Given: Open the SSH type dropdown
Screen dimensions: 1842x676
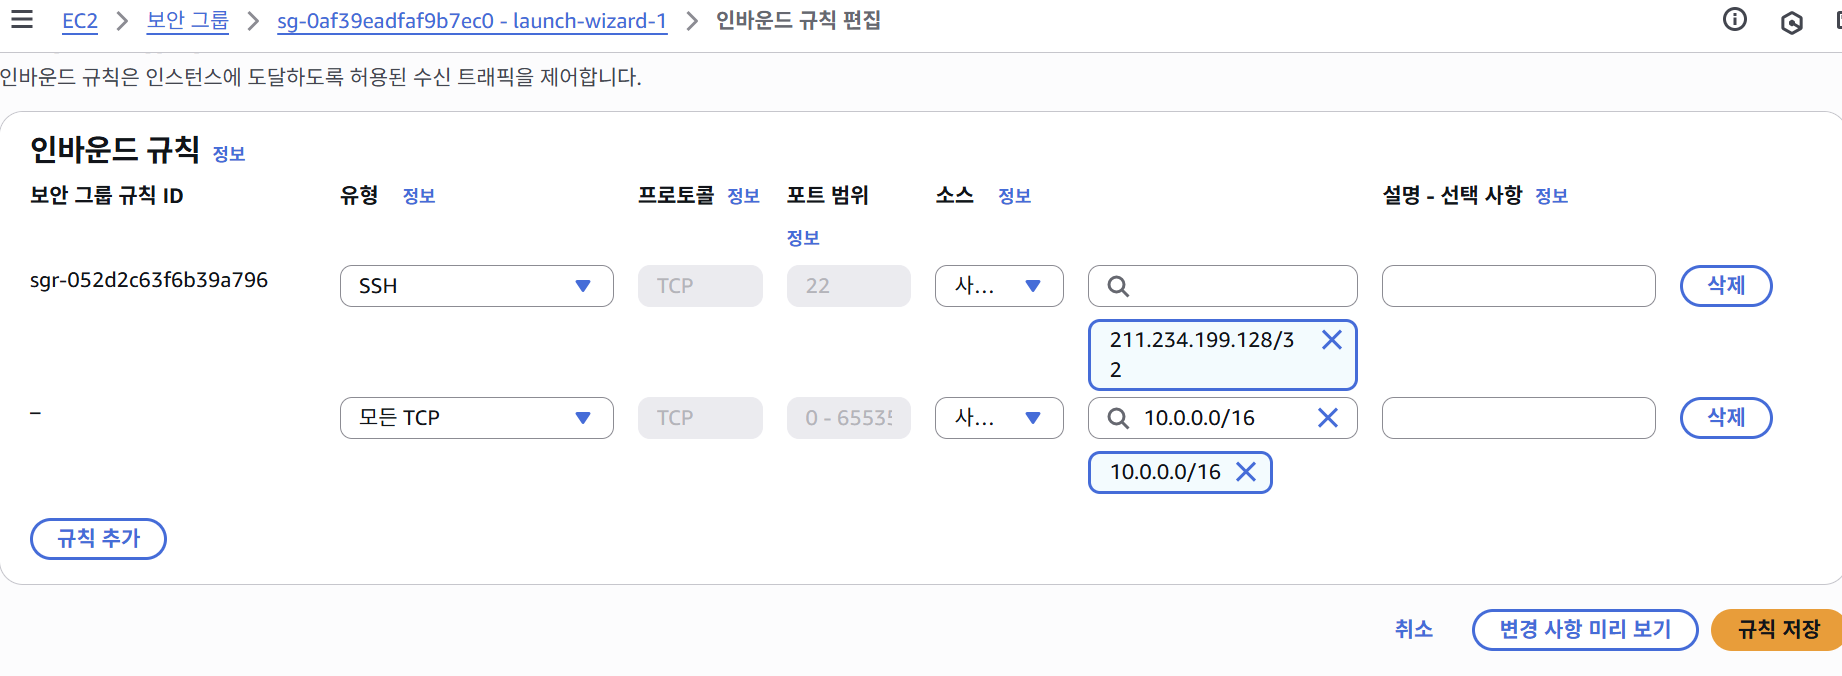Looking at the screenshot, I should pyautogui.click(x=476, y=286).
